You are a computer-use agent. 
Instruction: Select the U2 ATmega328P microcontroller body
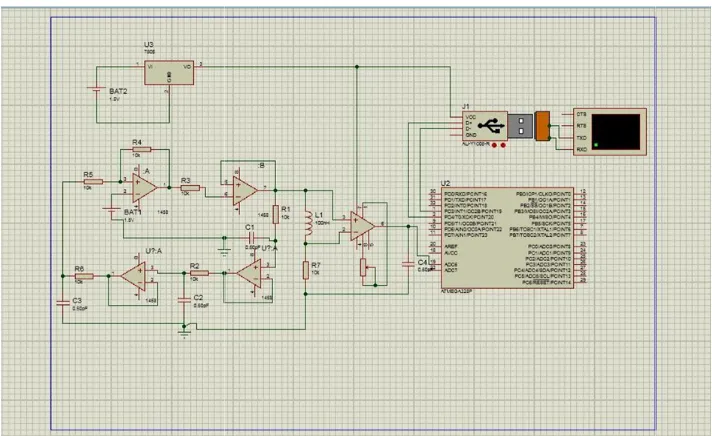point(507,238)
